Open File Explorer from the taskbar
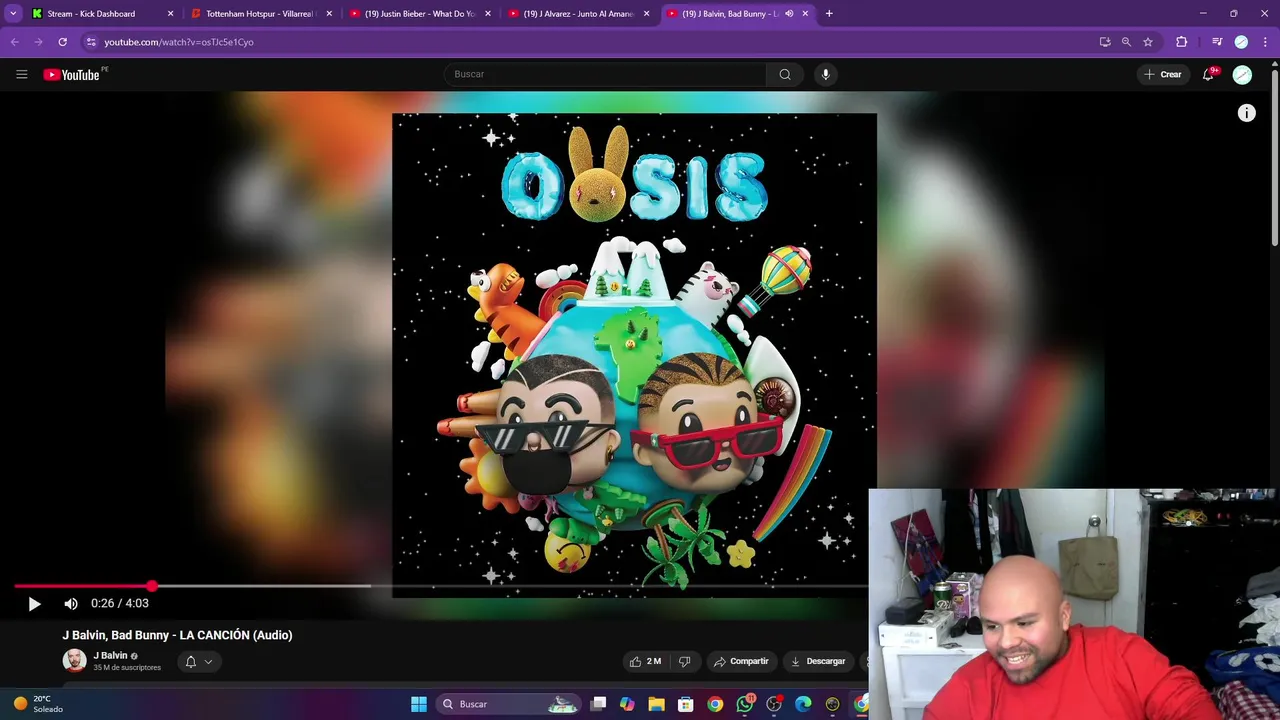This screenshot has height=720, width=1280. (x=656, y=704)
